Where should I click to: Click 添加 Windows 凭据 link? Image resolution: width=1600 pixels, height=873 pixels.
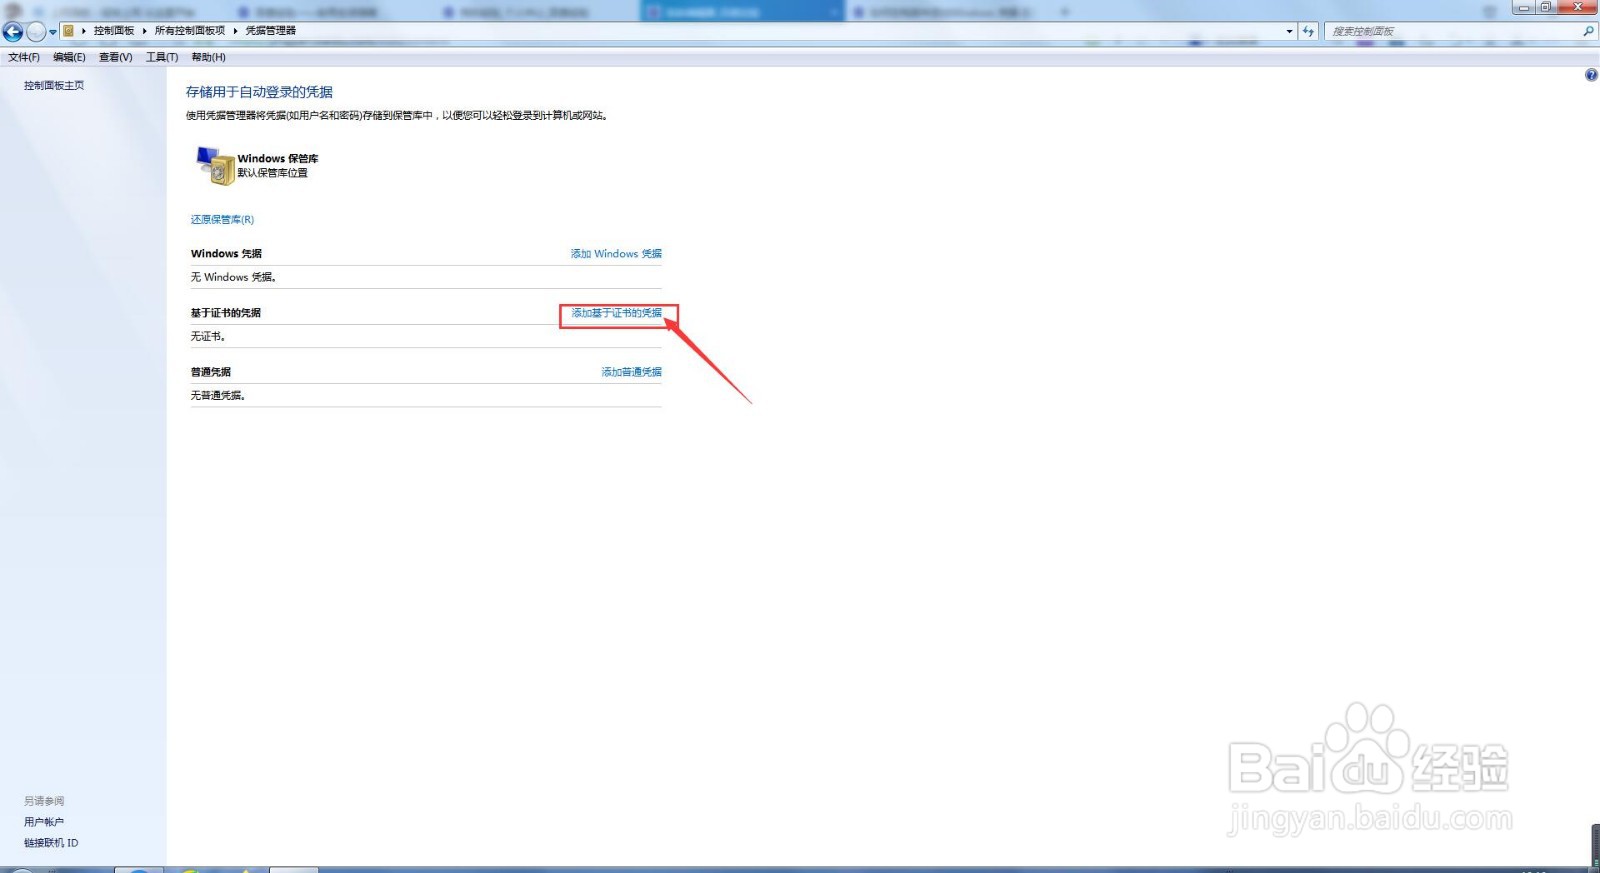tap(616, 254)
